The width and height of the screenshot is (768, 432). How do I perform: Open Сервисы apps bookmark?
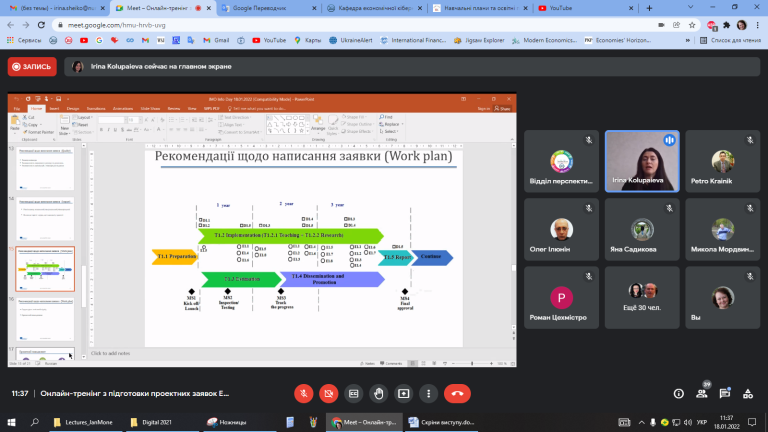coord(24,40)
